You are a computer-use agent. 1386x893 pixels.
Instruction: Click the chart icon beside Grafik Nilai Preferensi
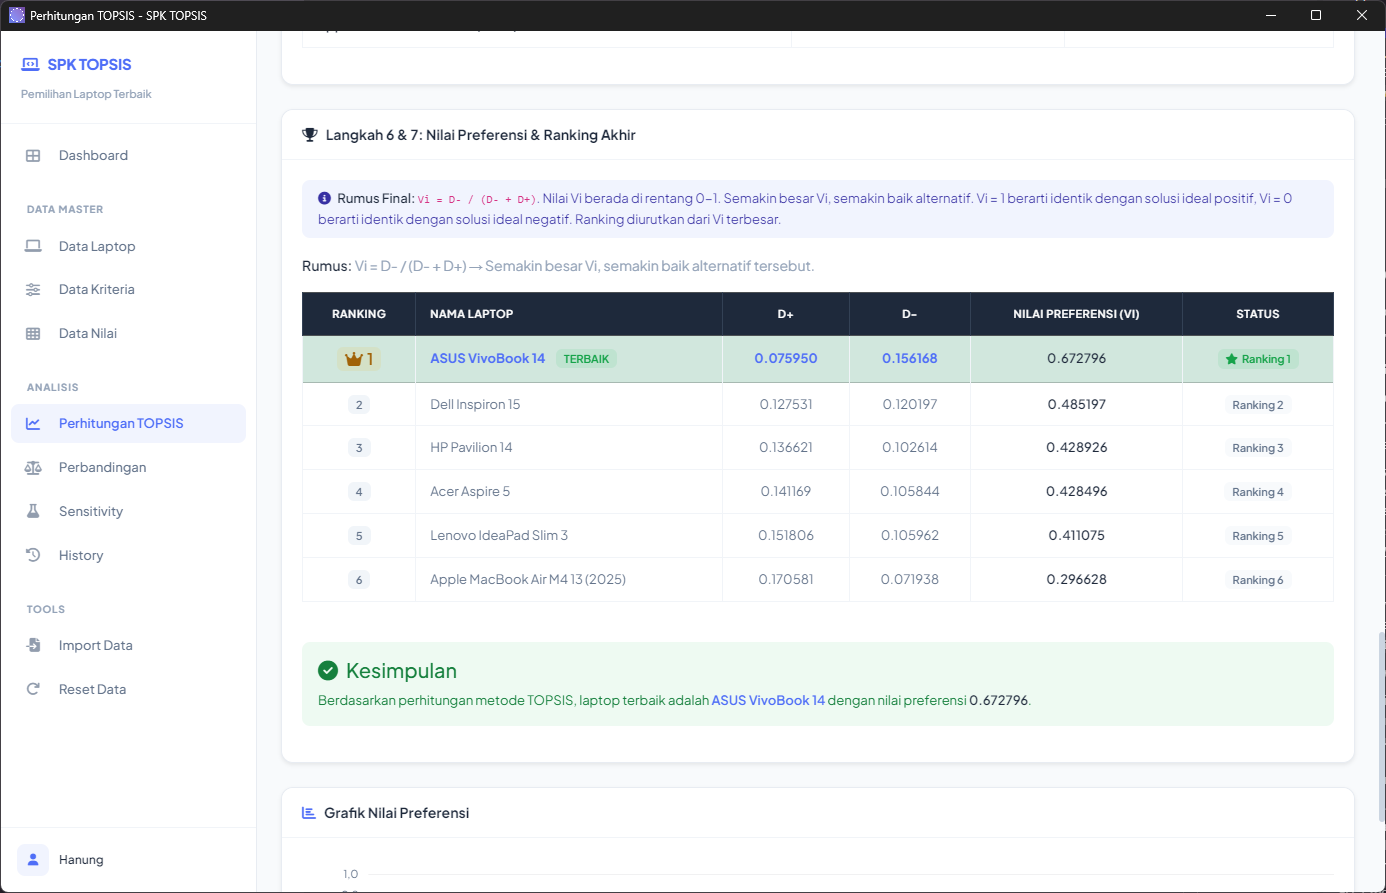coord(309,813)
